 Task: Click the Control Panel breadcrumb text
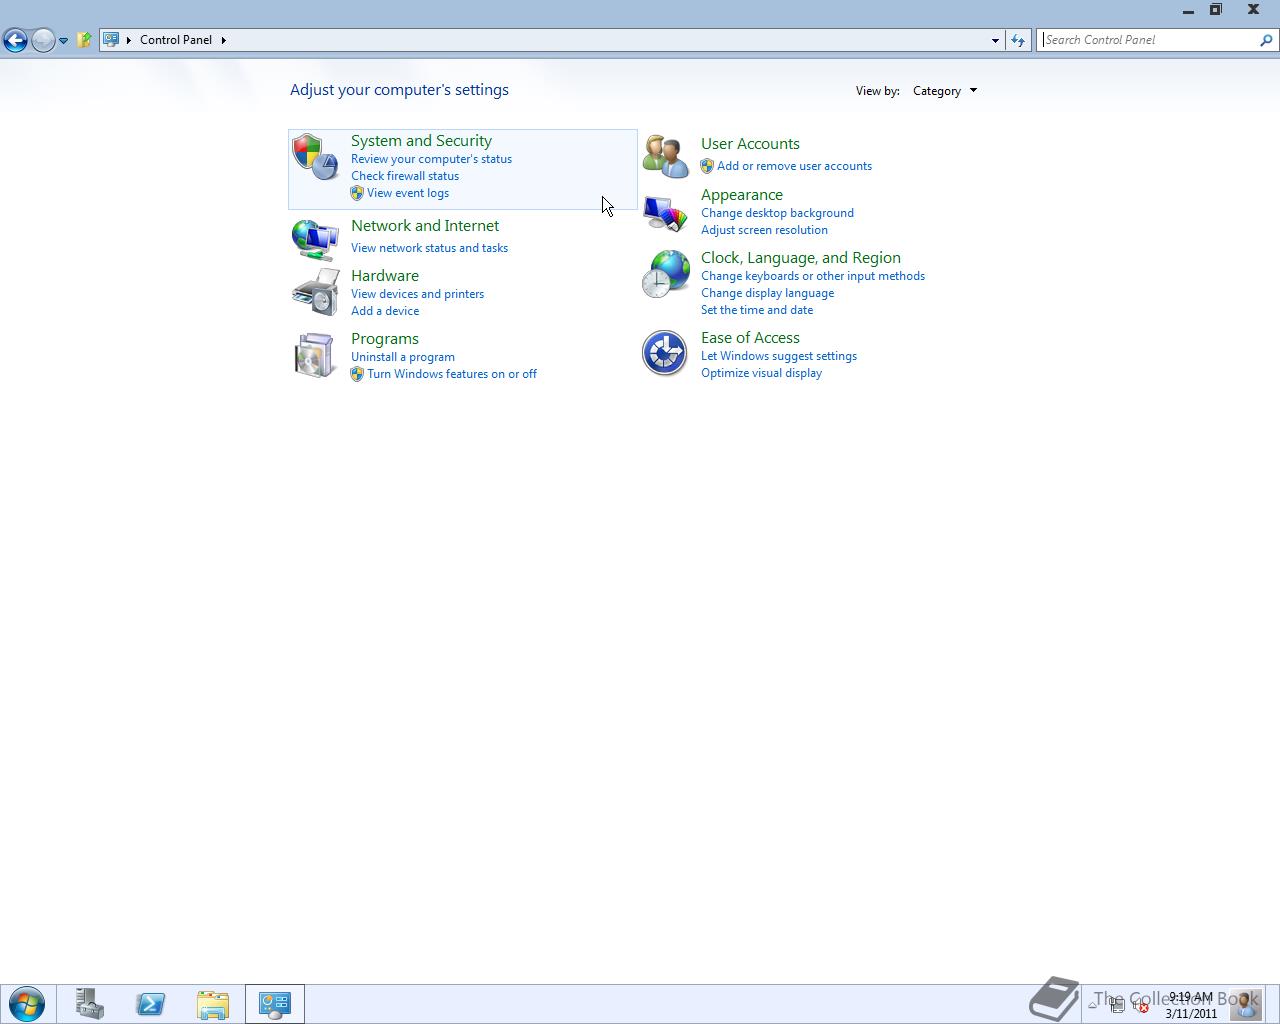pos(176,40)
